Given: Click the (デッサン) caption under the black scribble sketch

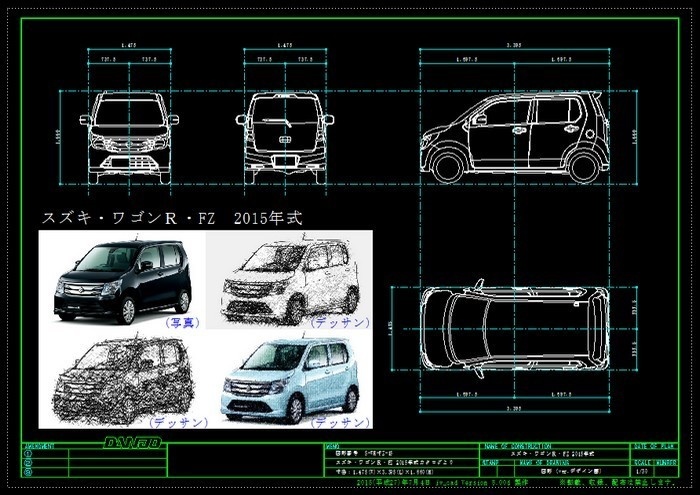Looking at the screenshot, I should tap(179, 422).
